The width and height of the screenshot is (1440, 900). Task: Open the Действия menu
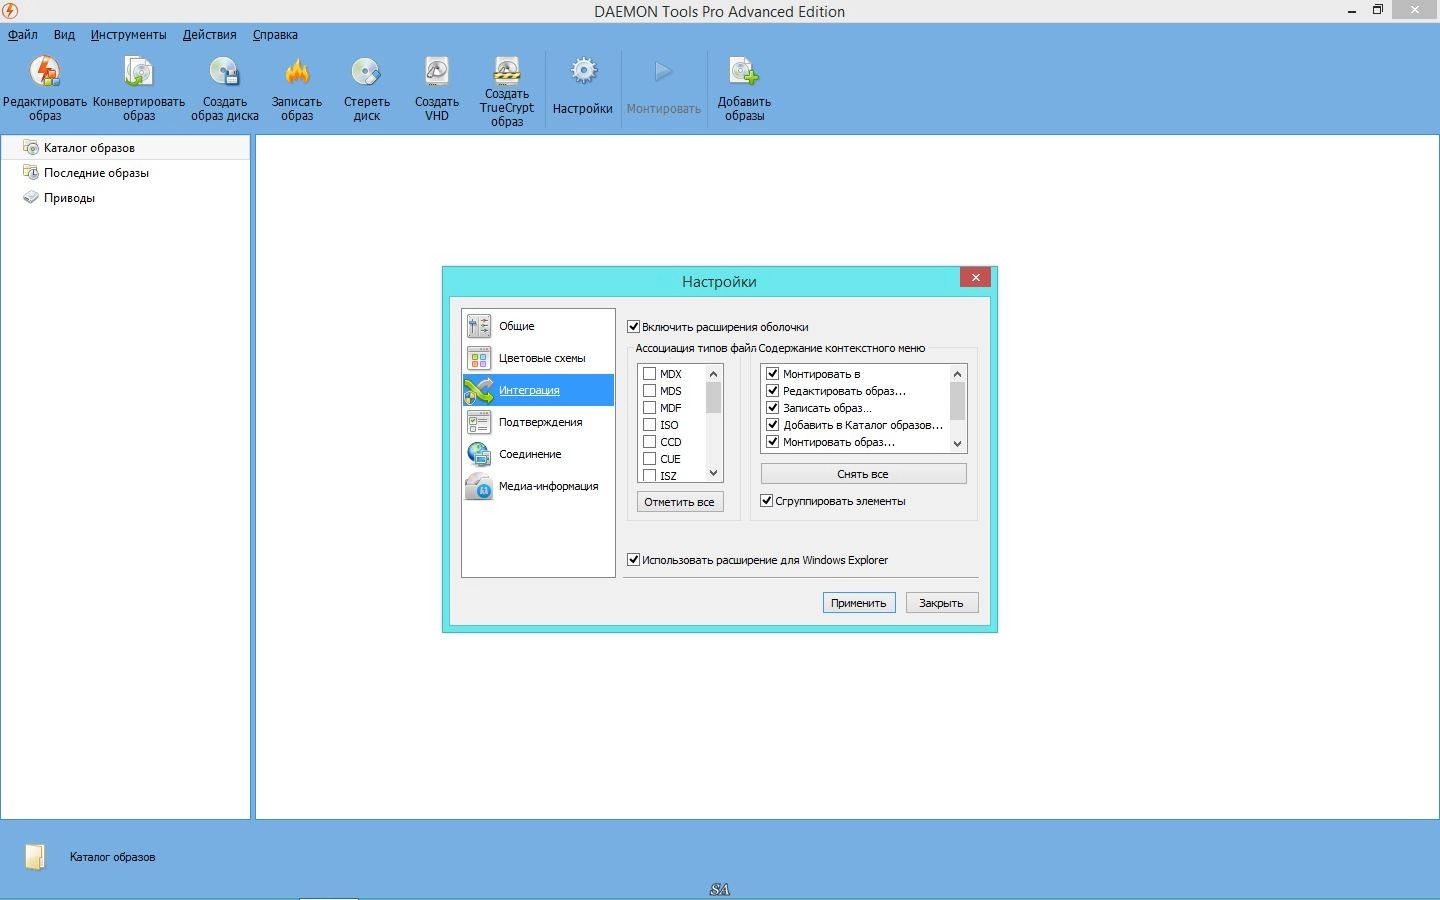tap(209, 34)
